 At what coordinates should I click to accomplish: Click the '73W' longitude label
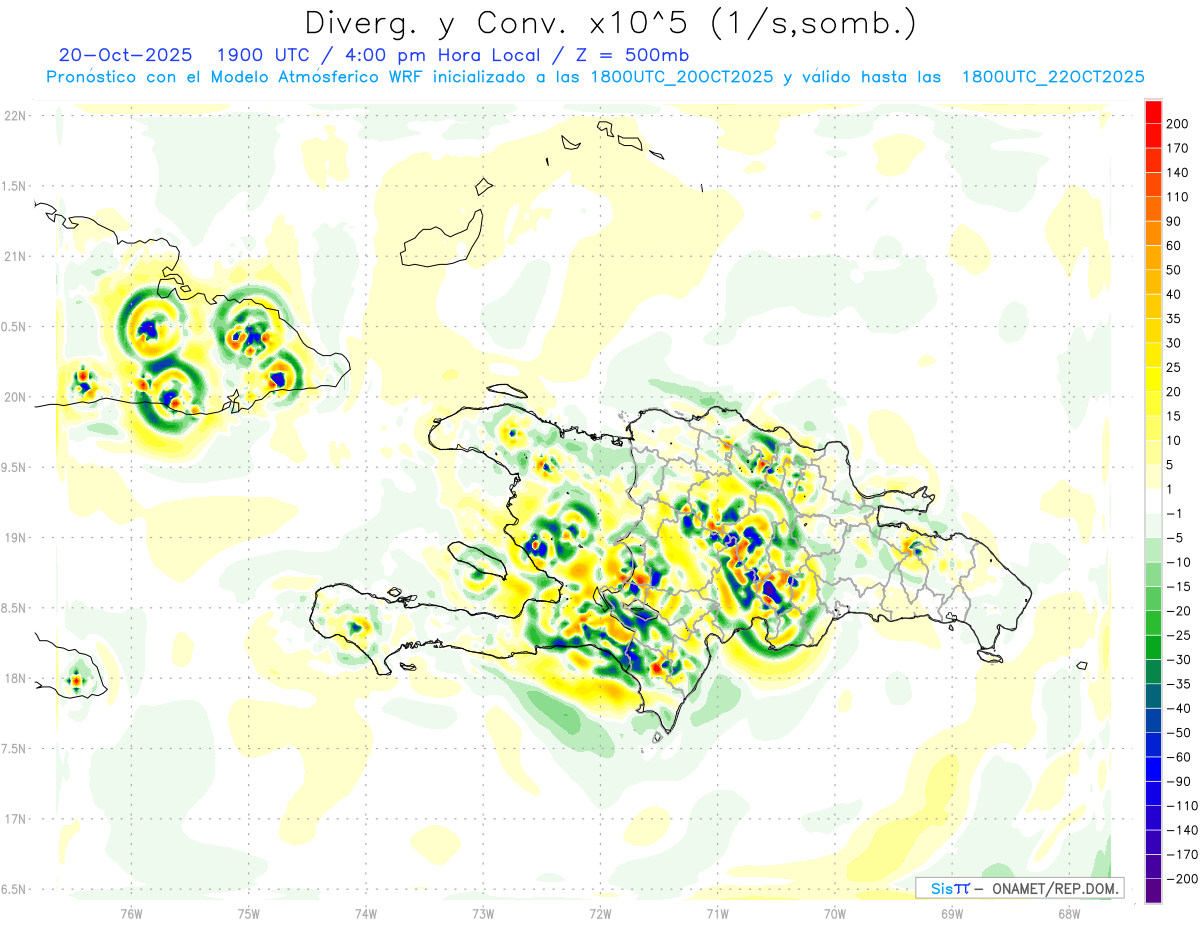(x=483, y=913)
